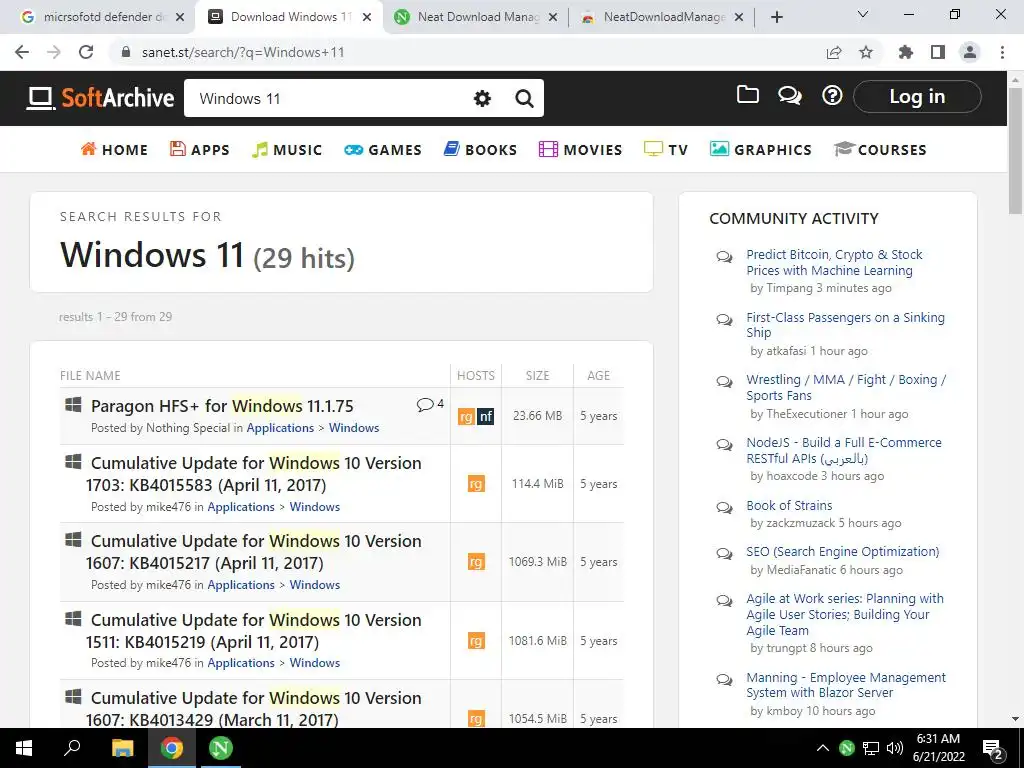Open Agile at Work series thread
This screenshot has height=768, width=1024.
844,615
